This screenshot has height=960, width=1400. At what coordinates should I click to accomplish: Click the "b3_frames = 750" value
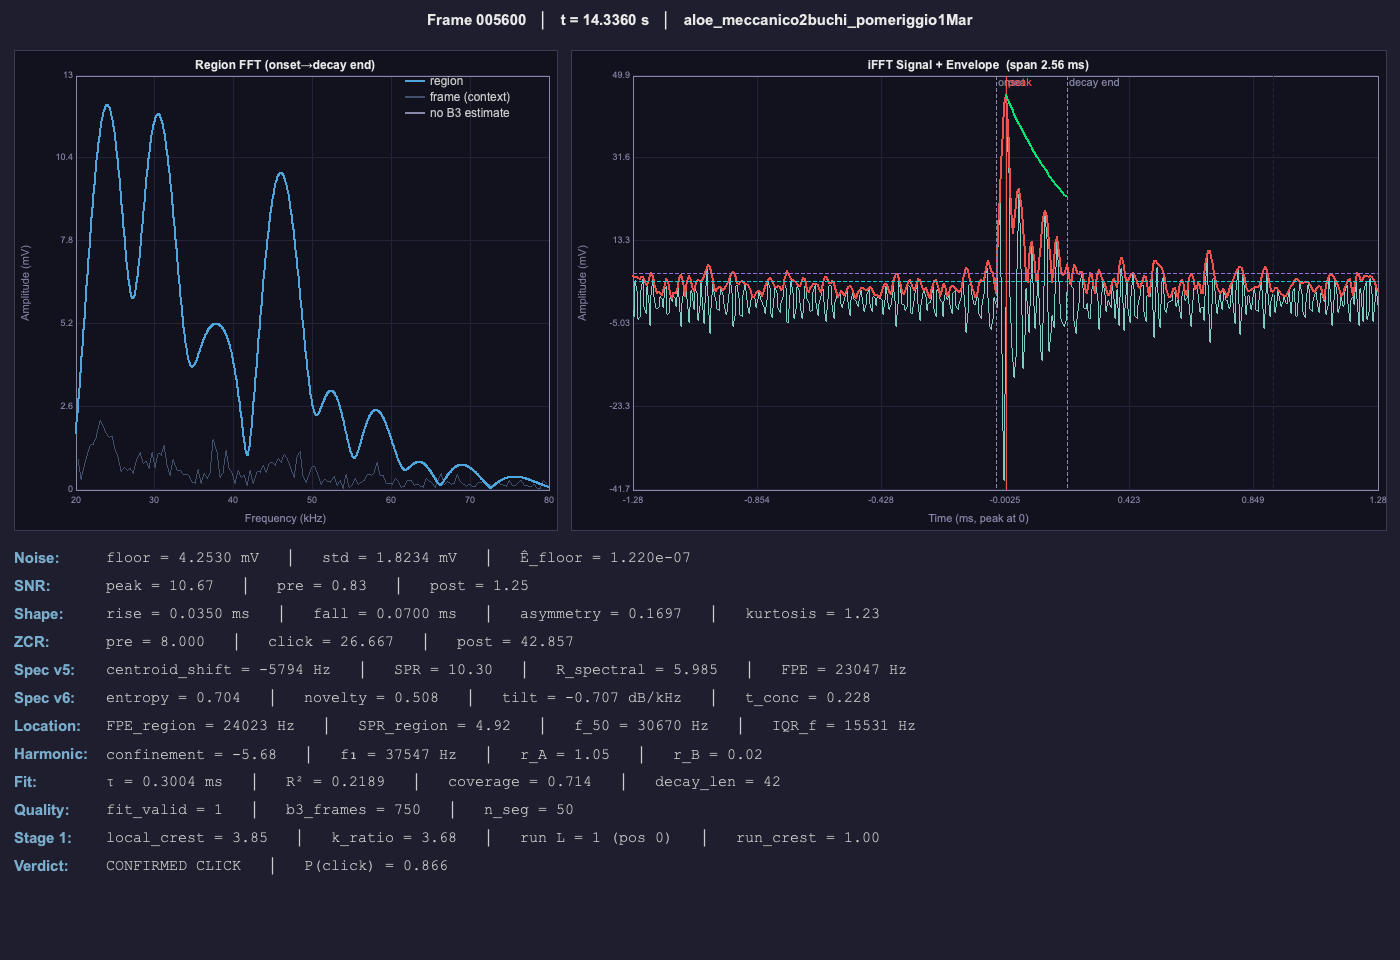[353, 810]
